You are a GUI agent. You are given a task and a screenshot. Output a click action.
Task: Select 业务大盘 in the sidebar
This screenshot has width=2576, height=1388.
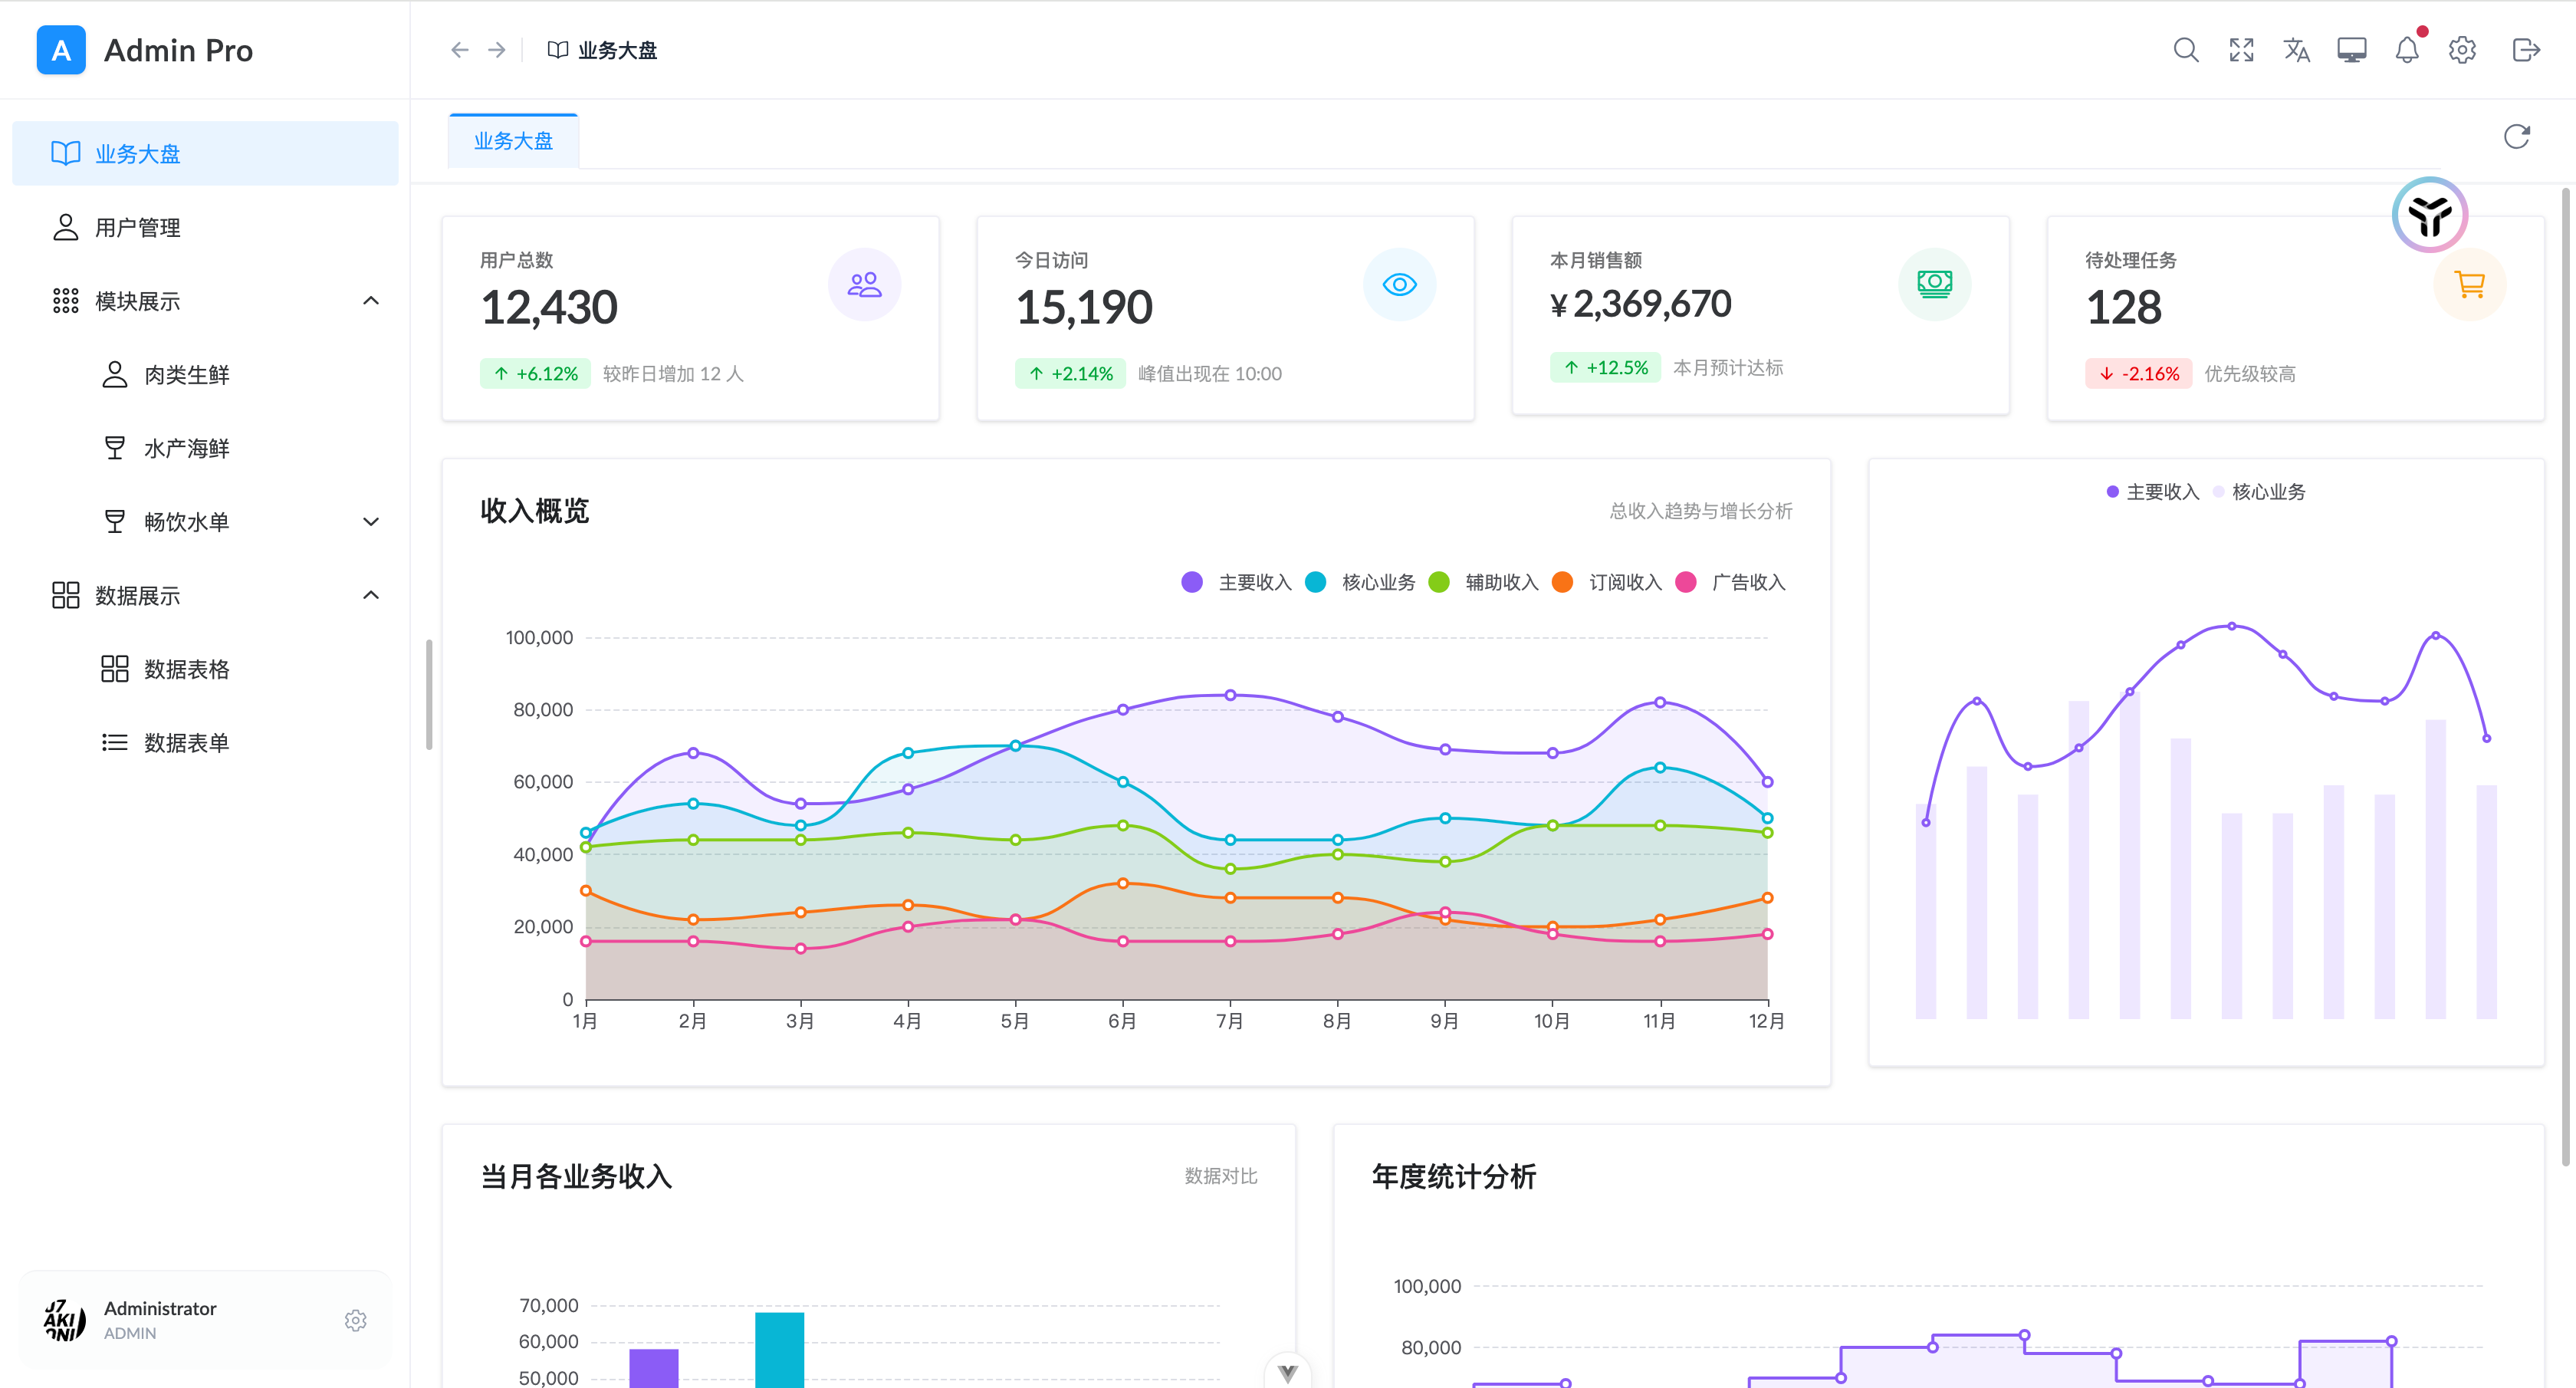pos(205,154)
